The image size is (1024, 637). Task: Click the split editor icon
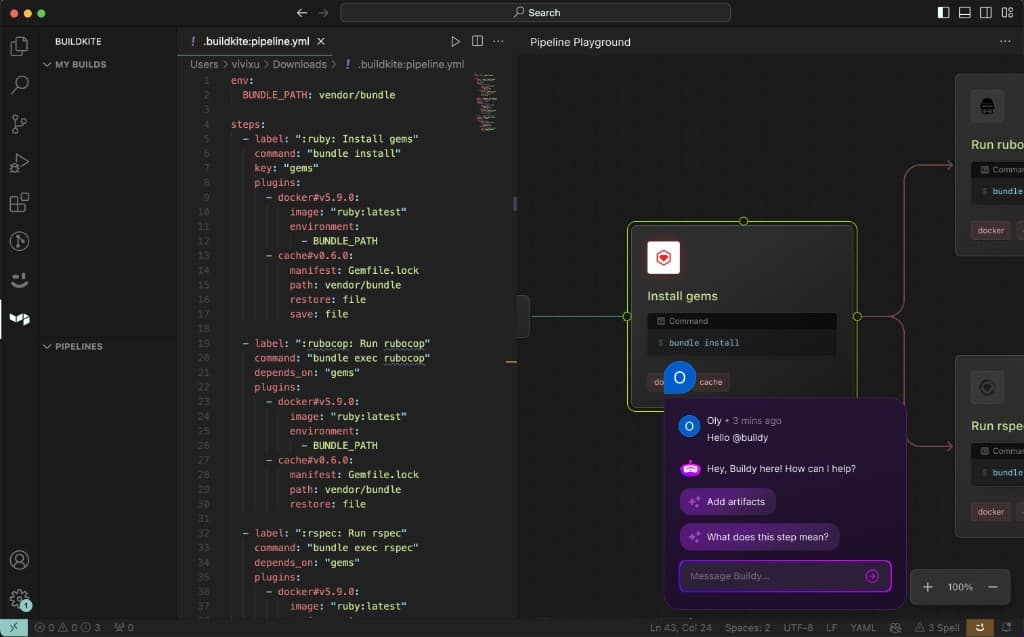tap(477, 42)
